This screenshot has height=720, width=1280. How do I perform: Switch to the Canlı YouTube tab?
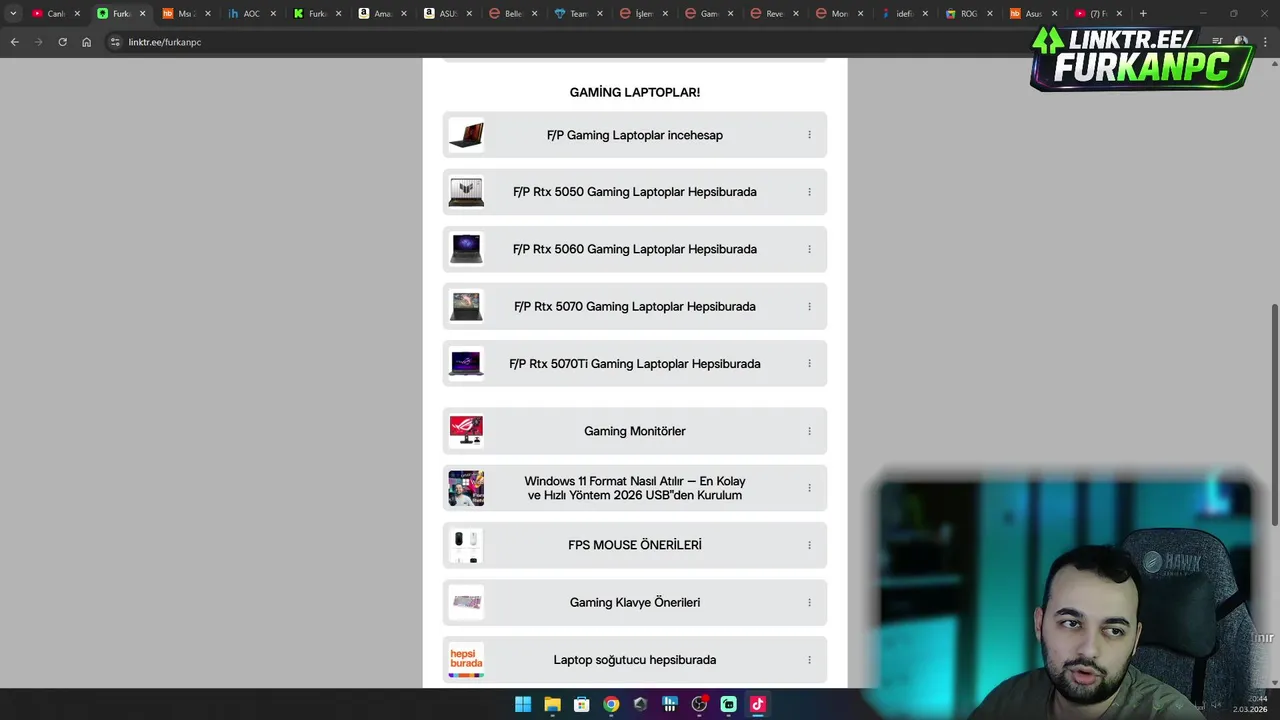pos(56,14)
